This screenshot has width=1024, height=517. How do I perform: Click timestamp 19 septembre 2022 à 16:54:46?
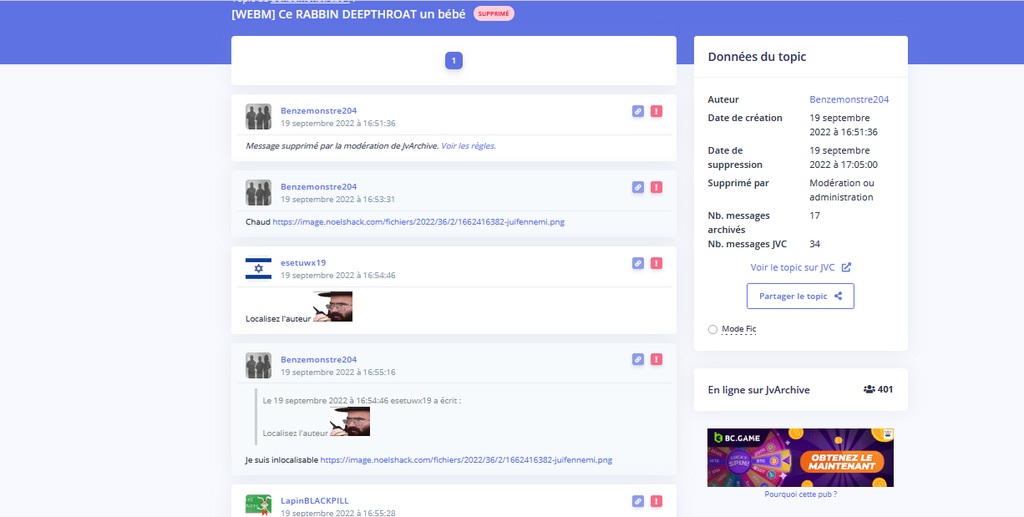(x=338, y=275)
